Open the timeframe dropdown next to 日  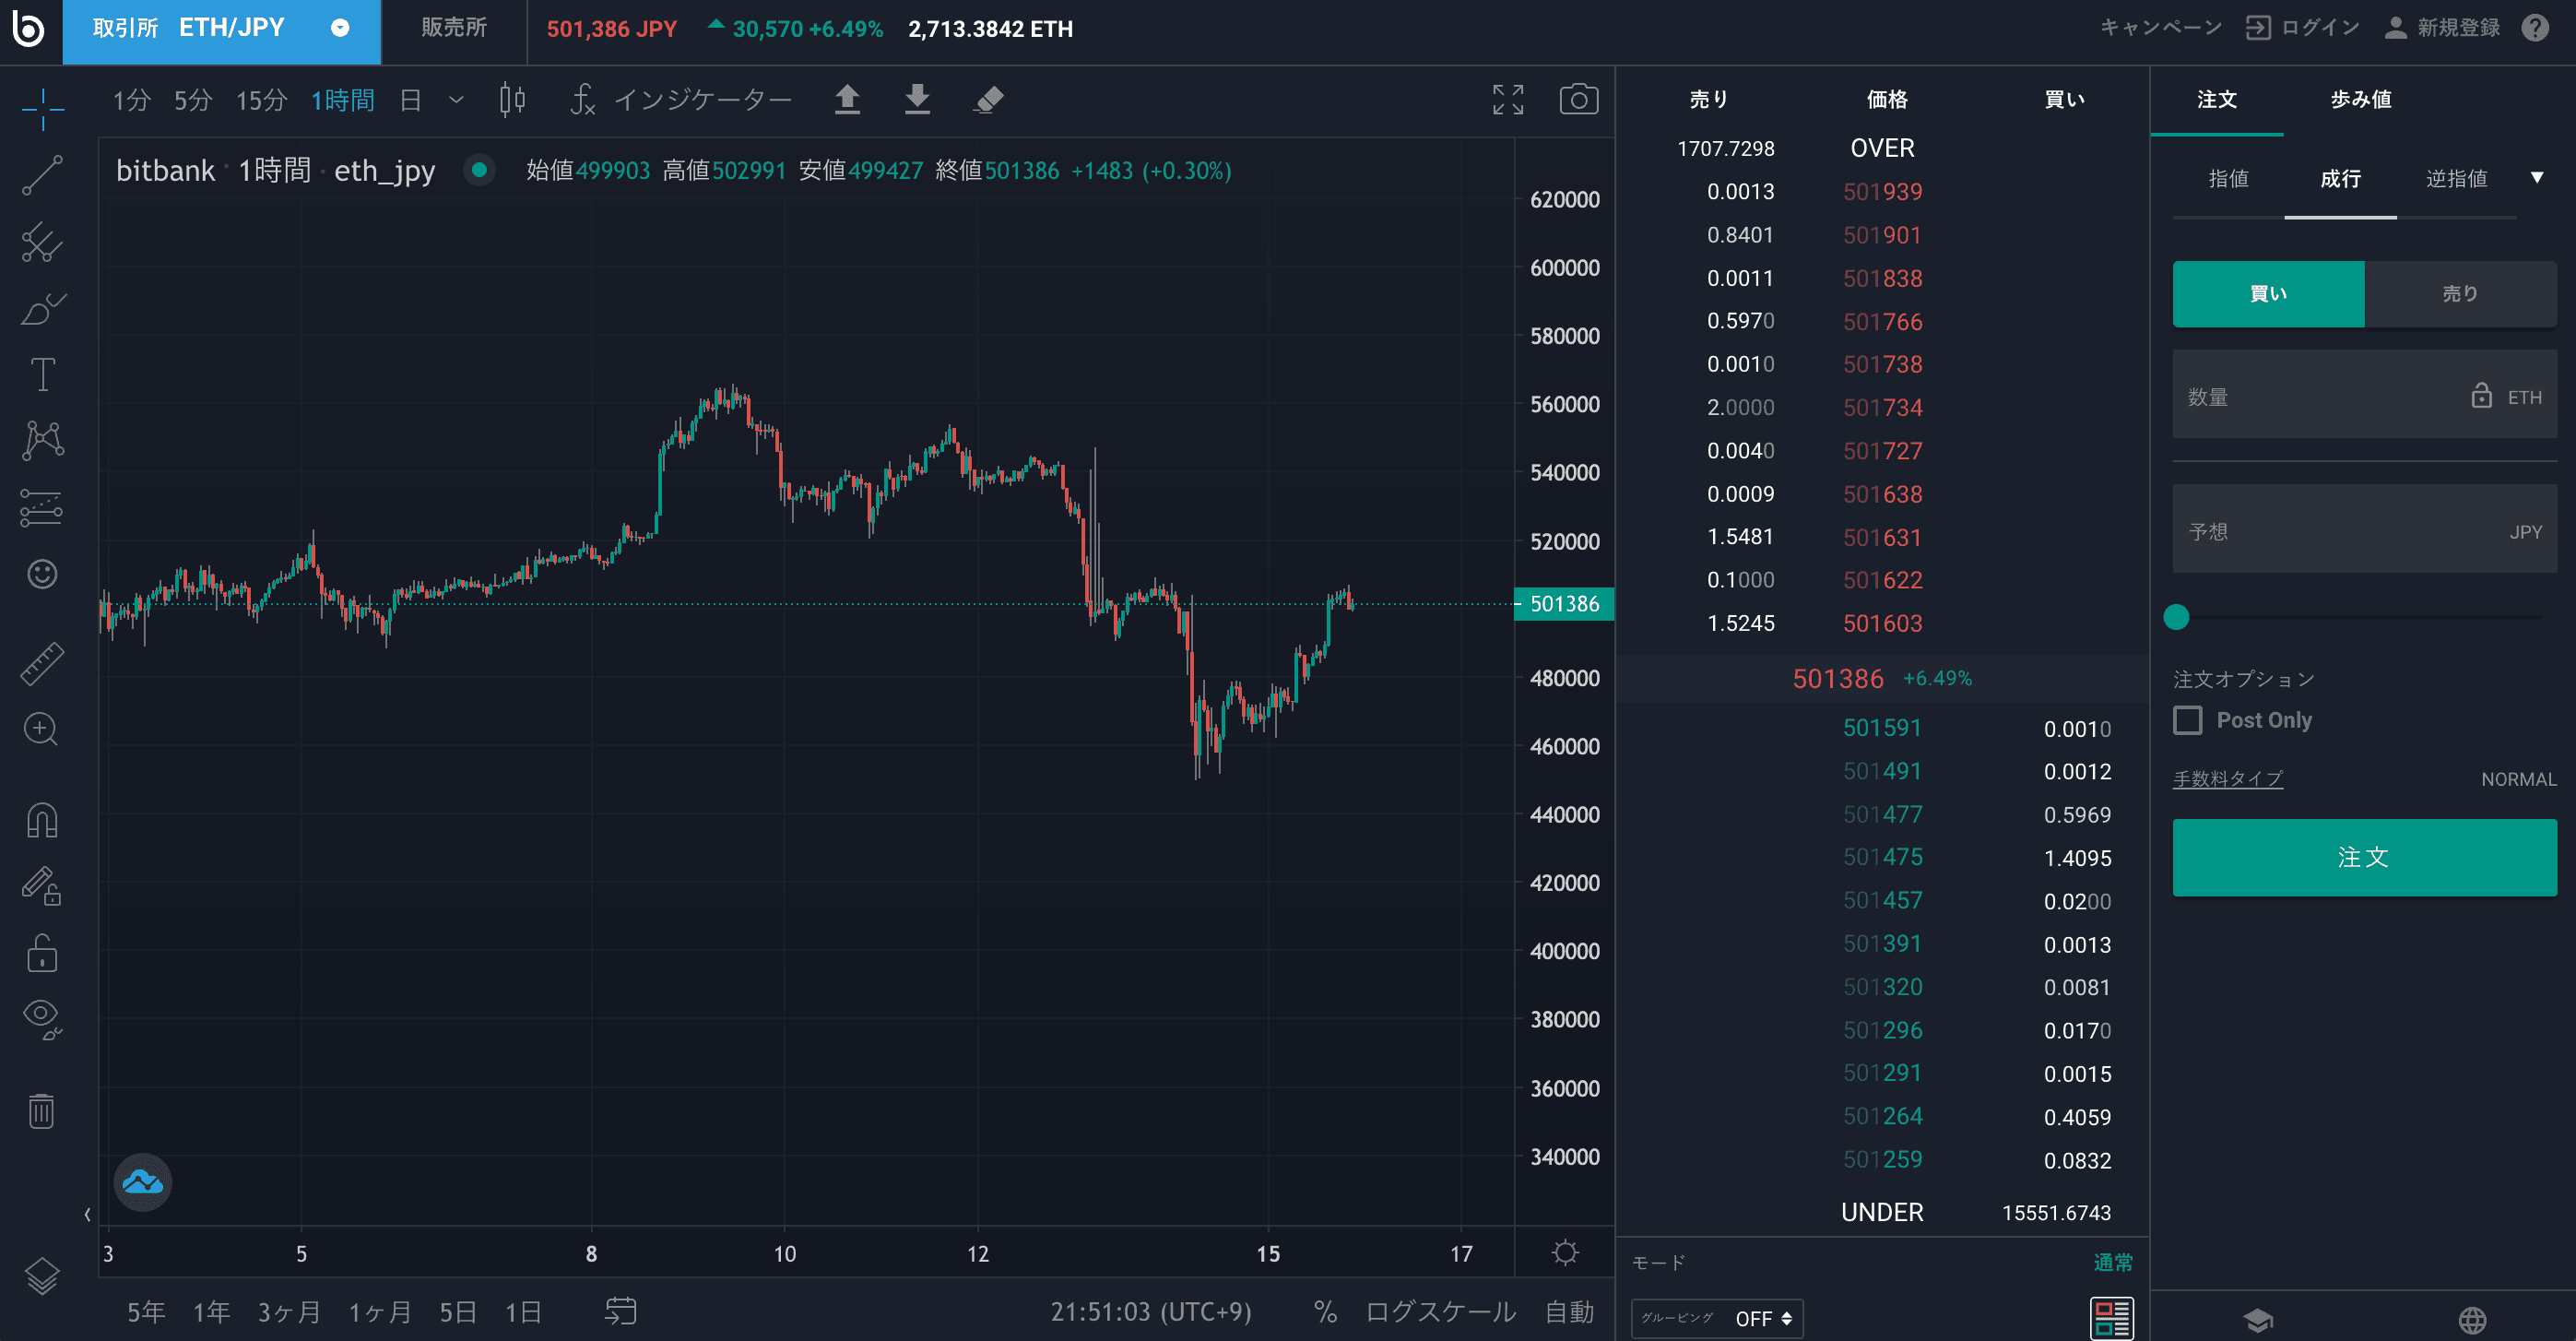click(x=456, y=99)
